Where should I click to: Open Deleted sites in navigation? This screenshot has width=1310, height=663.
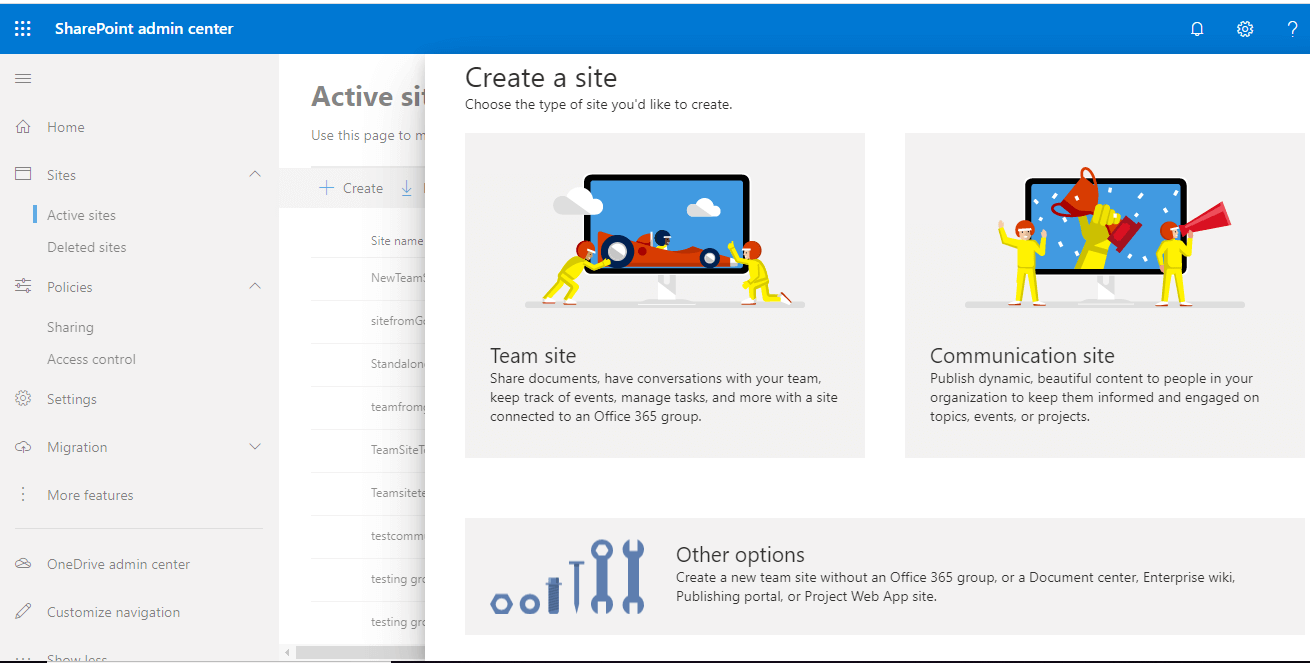coord(87,247)
